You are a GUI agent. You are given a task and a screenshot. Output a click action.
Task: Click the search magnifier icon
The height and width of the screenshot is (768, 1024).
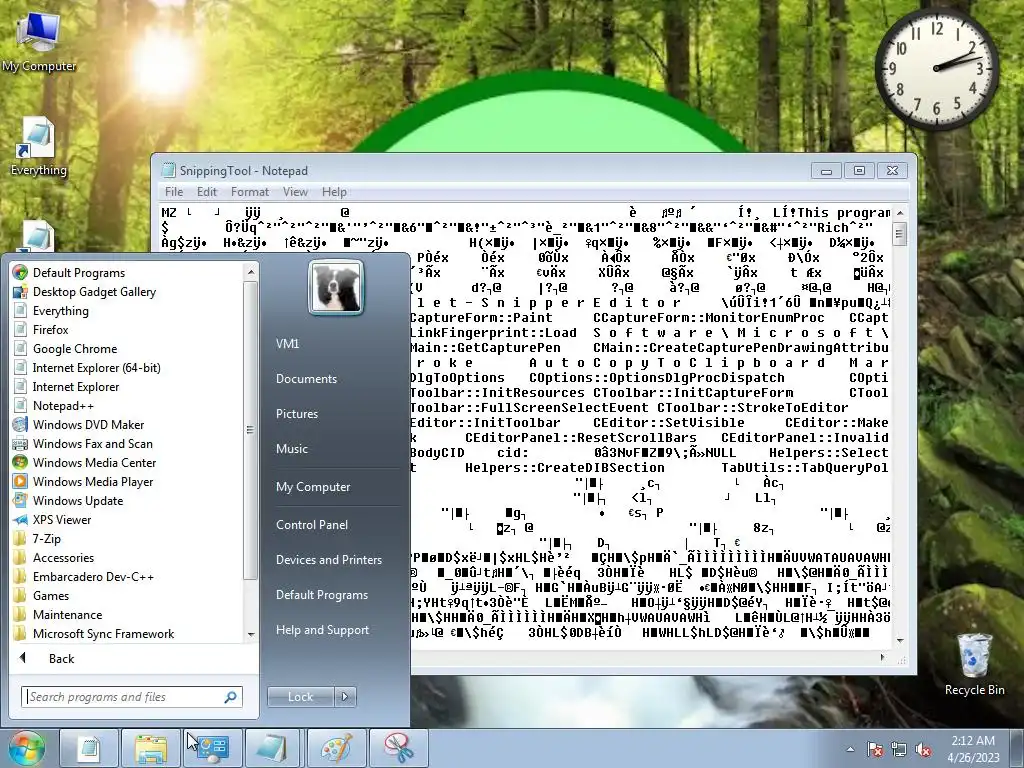(230, 697)
